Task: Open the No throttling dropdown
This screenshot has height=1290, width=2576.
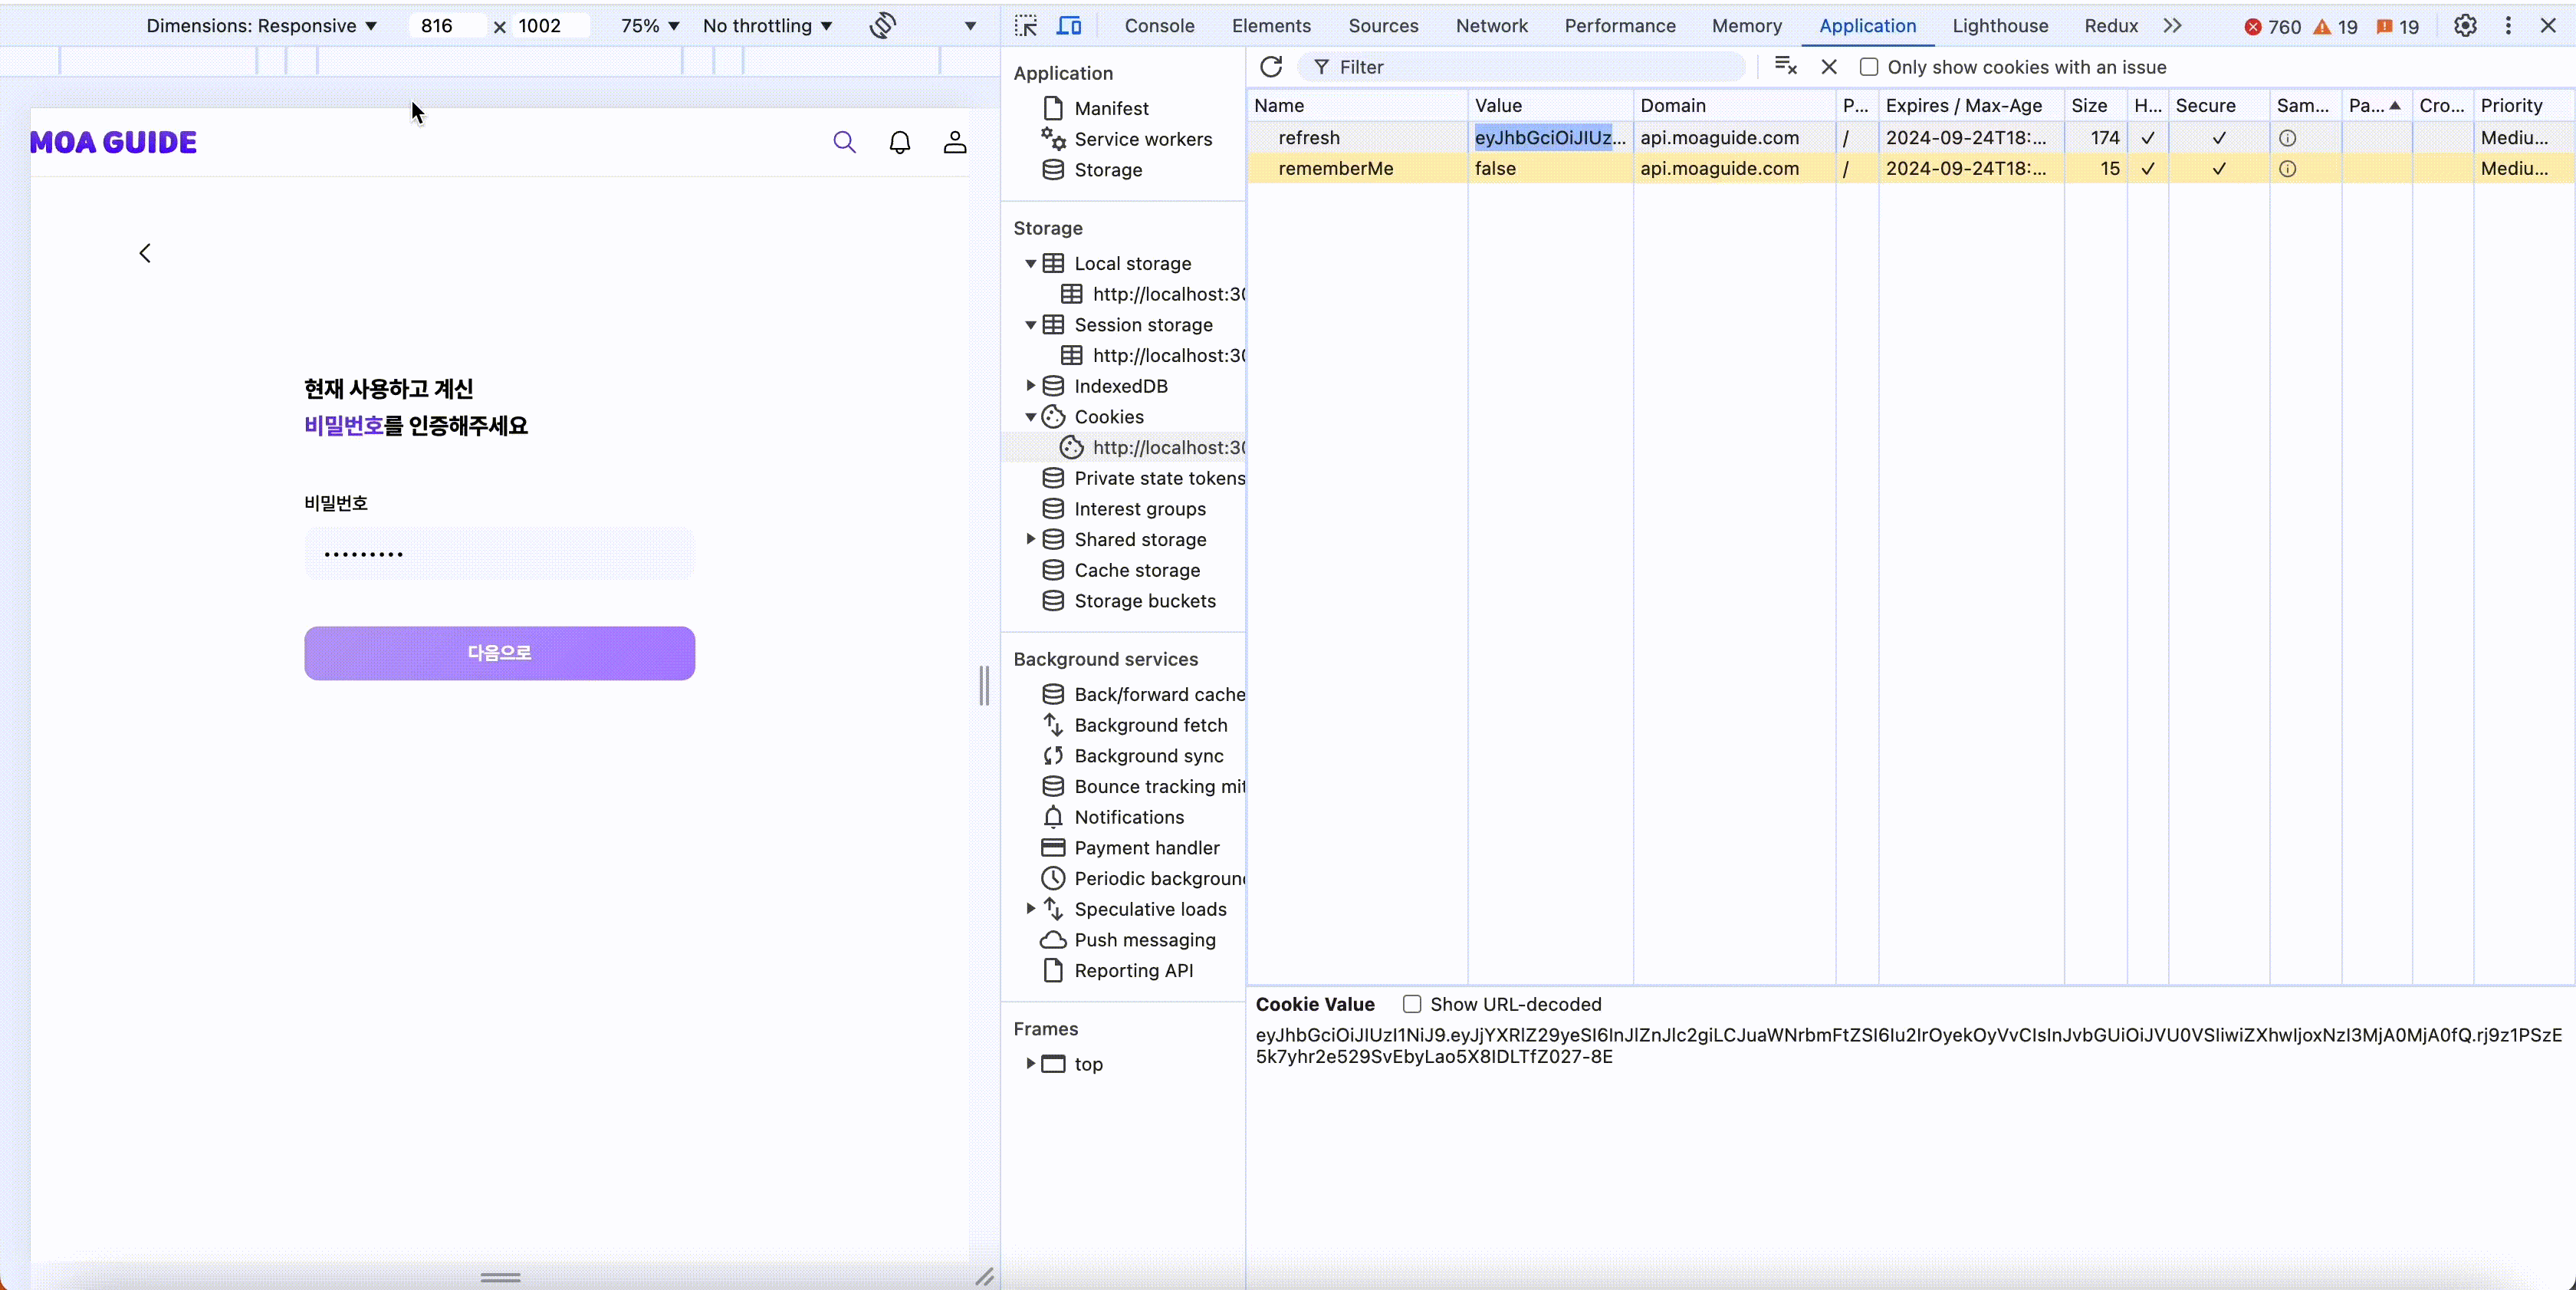Action: [x=767, y=26]
